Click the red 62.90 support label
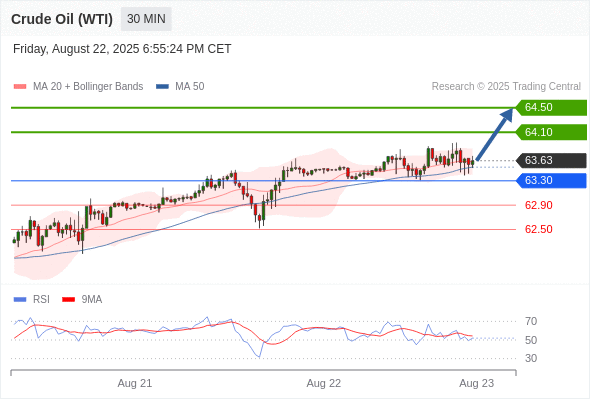This screenshot has width=590, height=400. click(538, 205)
